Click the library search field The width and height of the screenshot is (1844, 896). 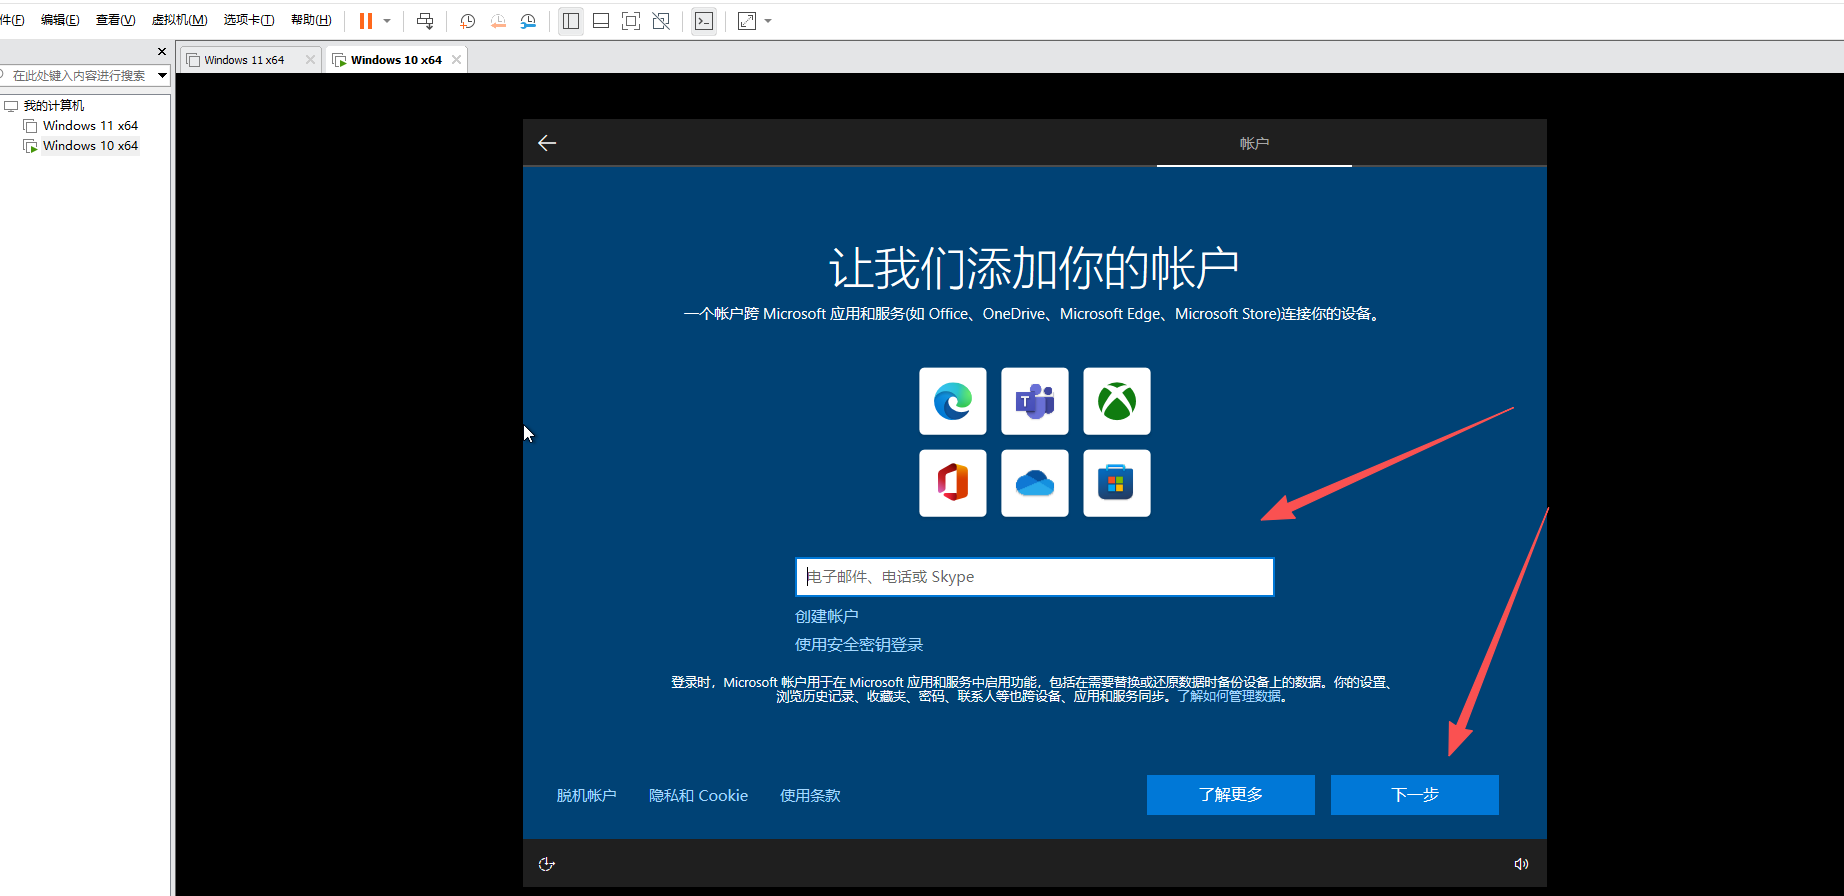(79, 75)
